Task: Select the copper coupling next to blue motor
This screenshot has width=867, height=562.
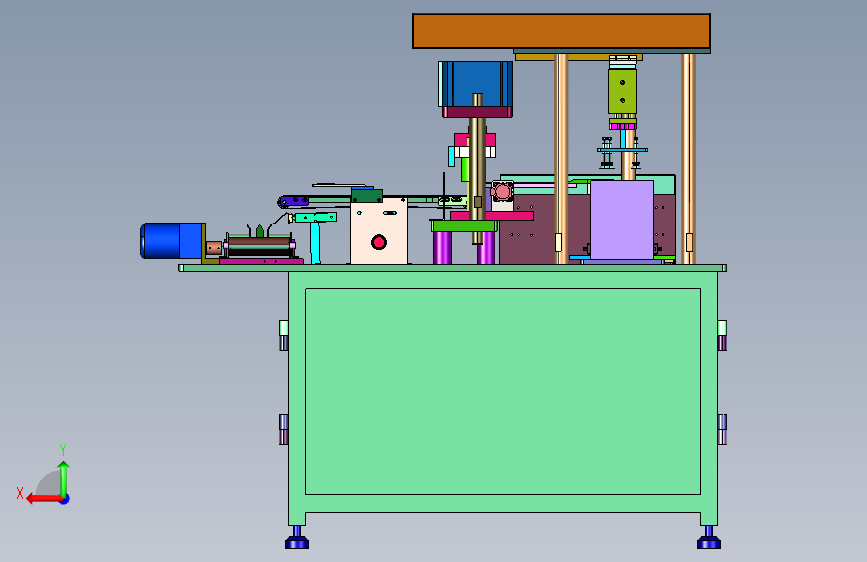Action: [213, 248]
